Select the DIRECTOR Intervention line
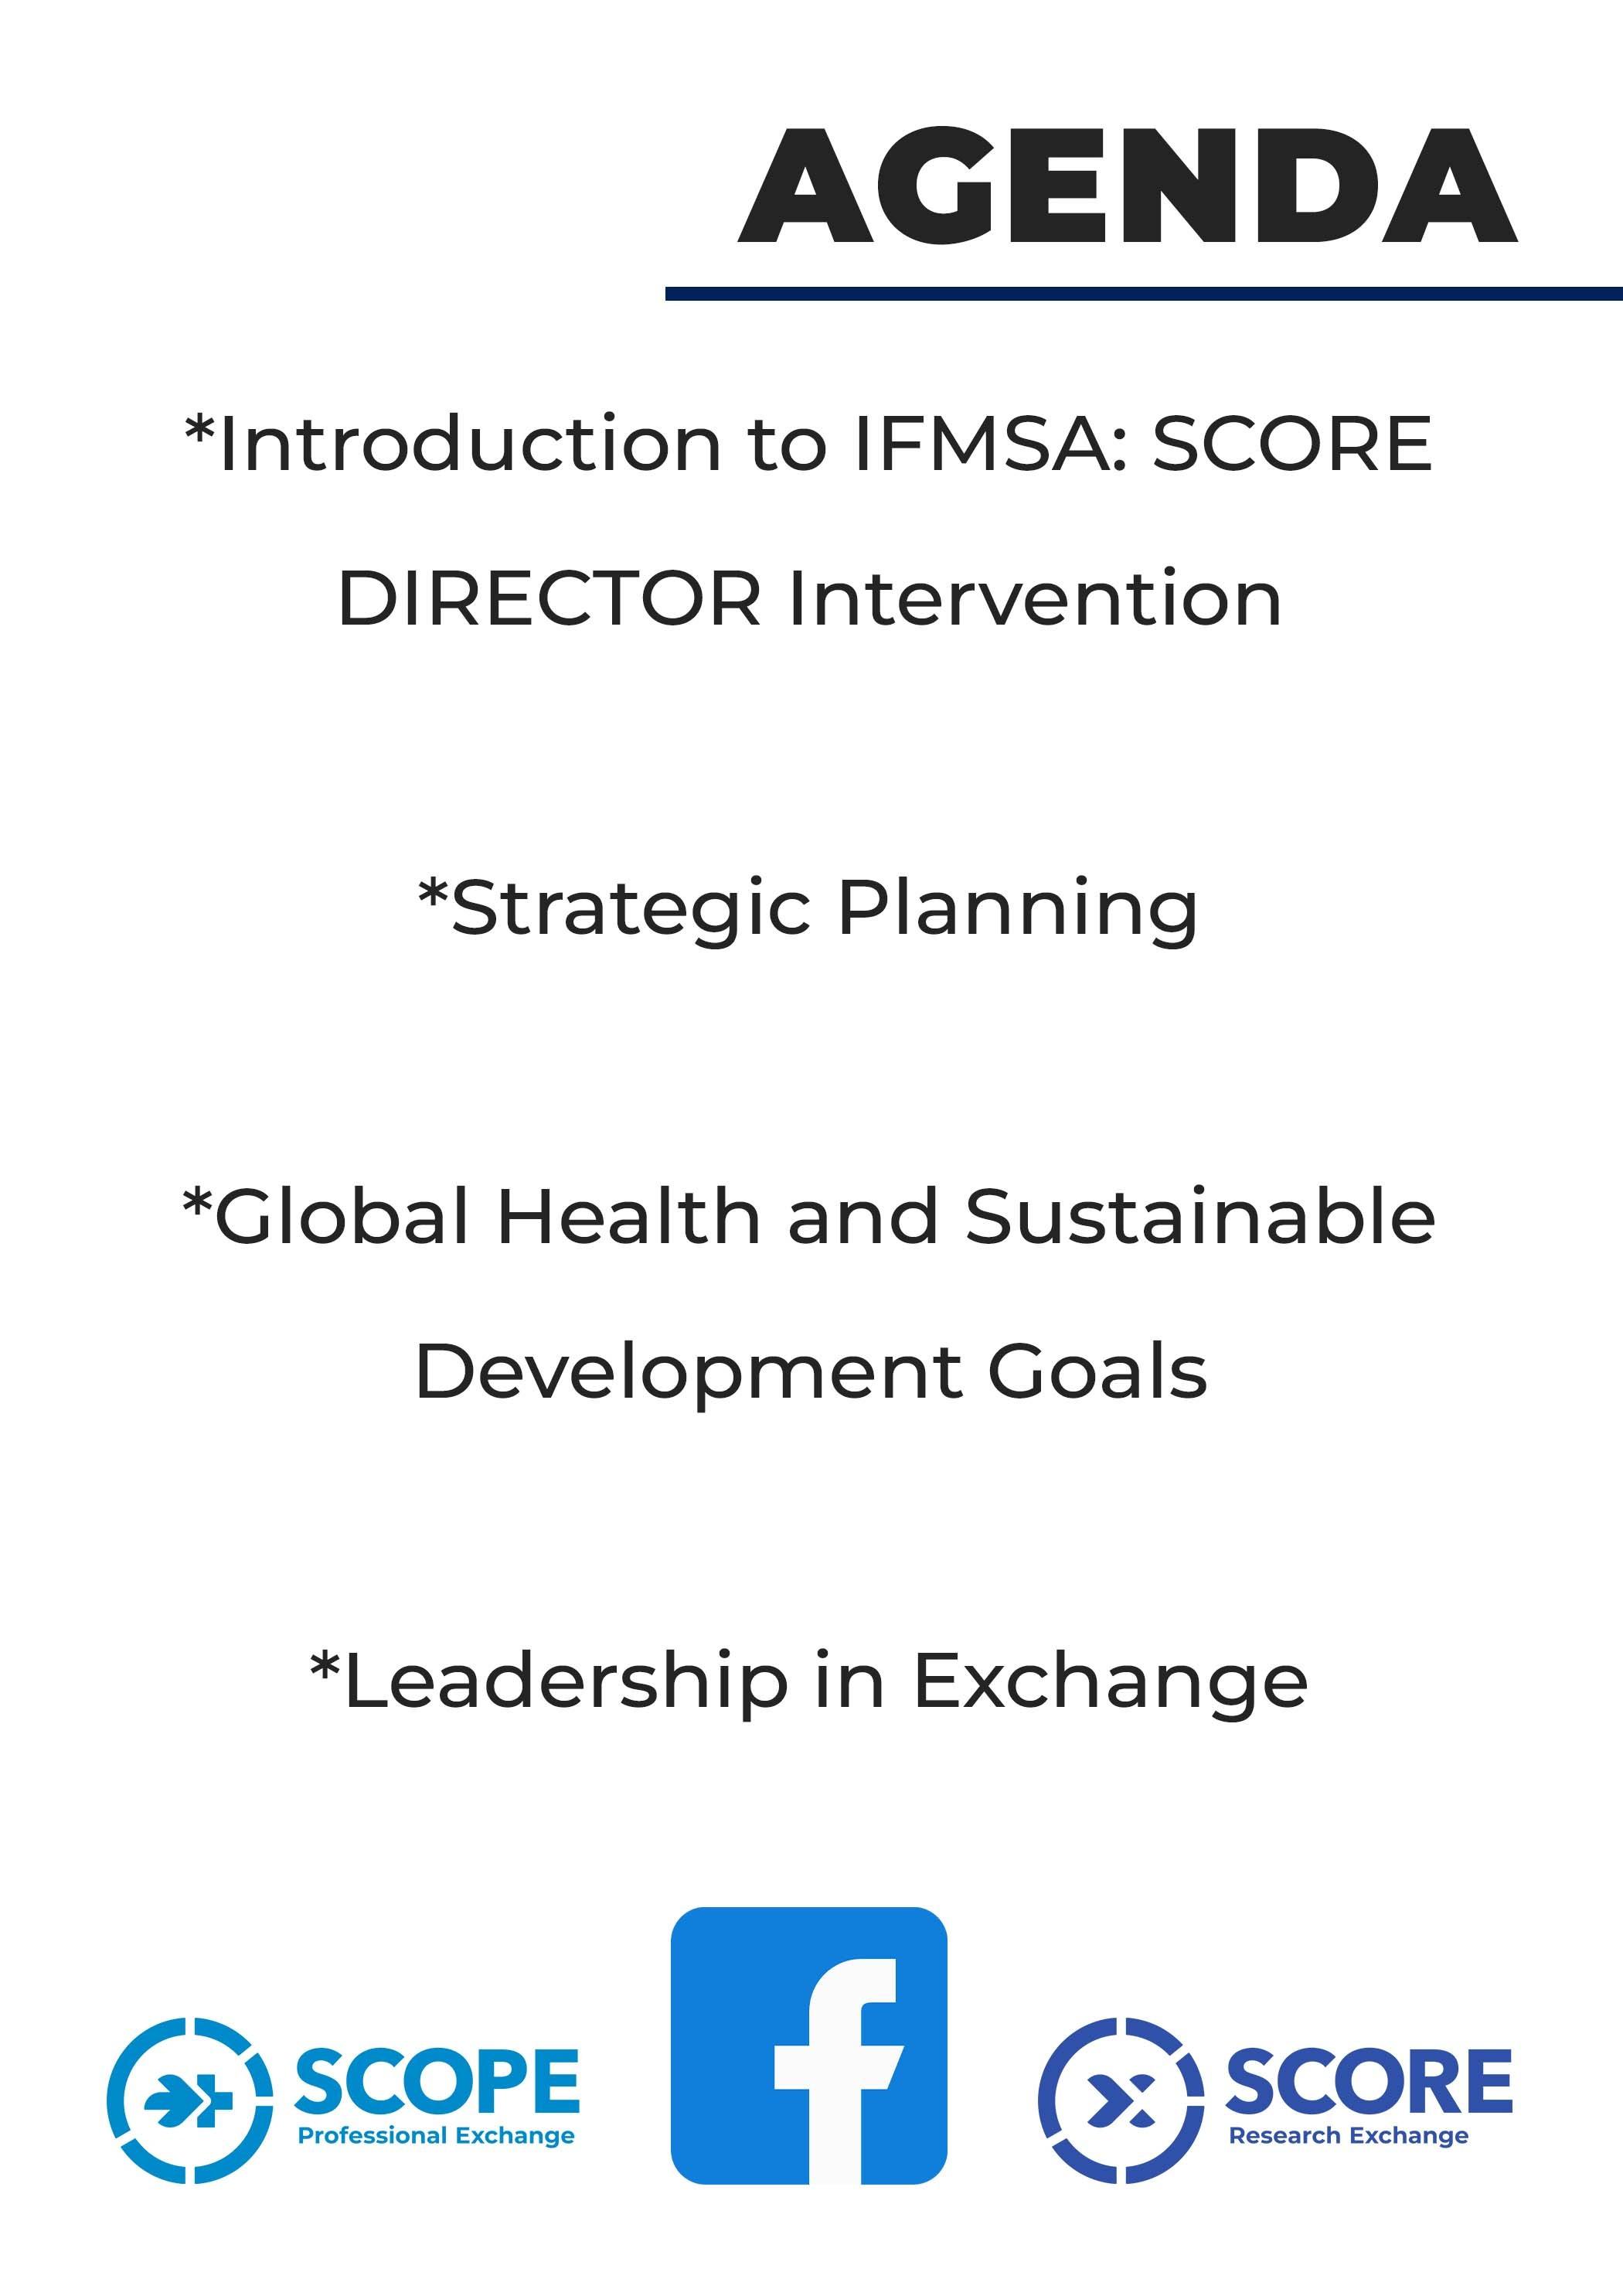Viewport: 1623px width, 2296px height. [x=810, y=598]
